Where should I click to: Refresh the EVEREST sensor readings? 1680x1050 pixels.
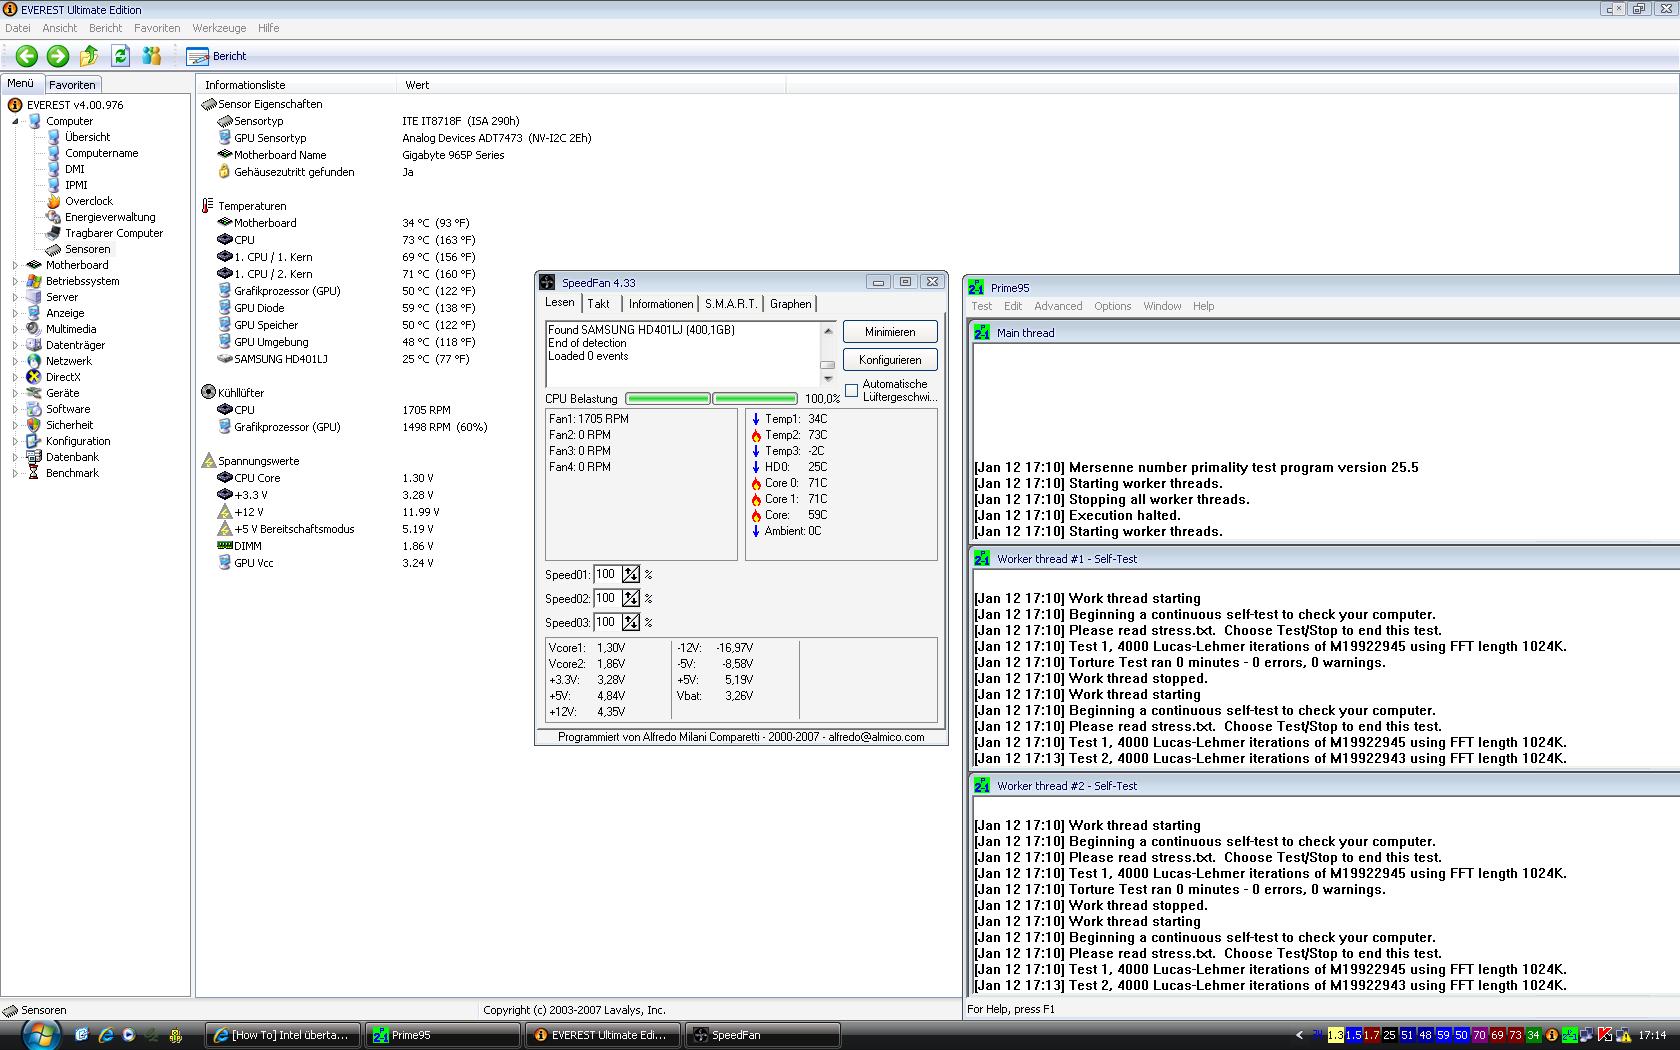point(121,56)
